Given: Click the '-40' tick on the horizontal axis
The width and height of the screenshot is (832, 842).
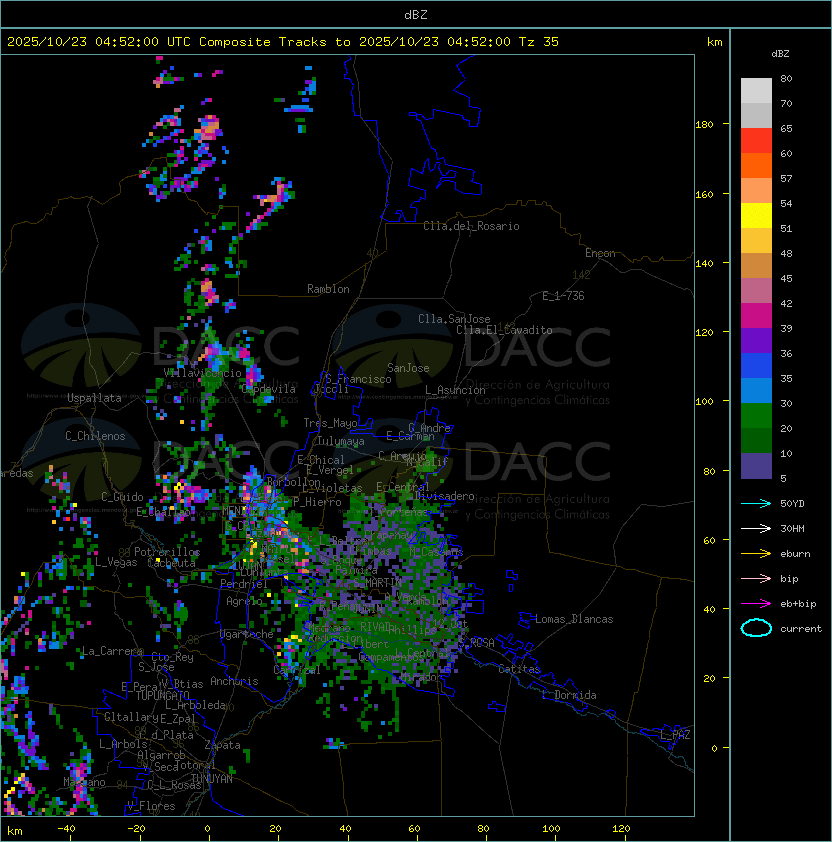Looking at the screenshot, I should pyautogui.click(x=66, y=829).
